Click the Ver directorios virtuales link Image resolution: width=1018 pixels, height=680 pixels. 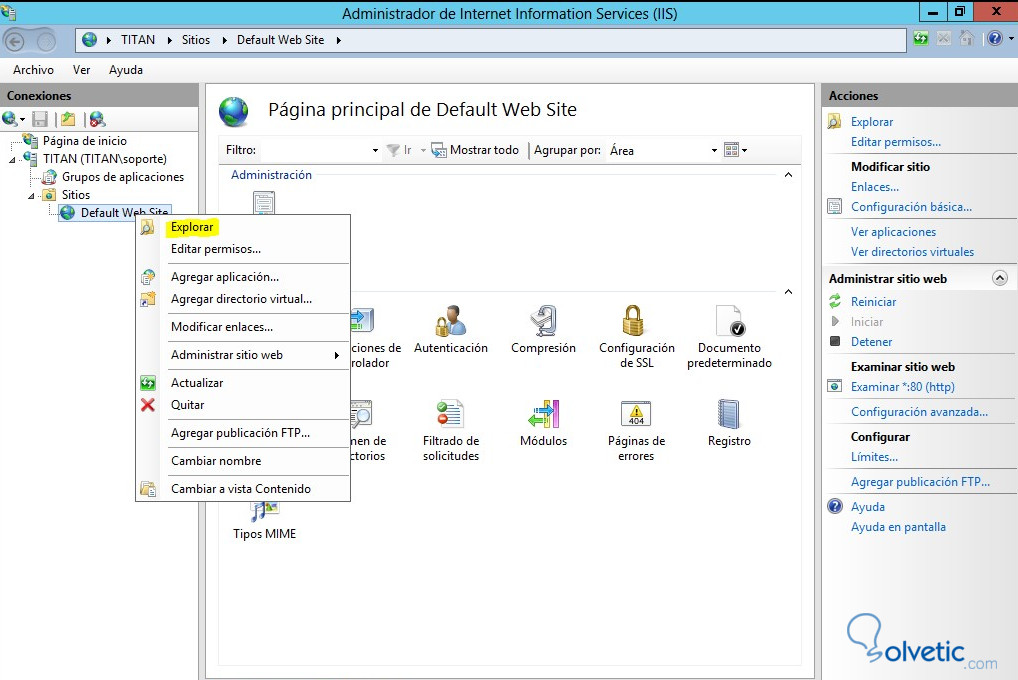912,252
